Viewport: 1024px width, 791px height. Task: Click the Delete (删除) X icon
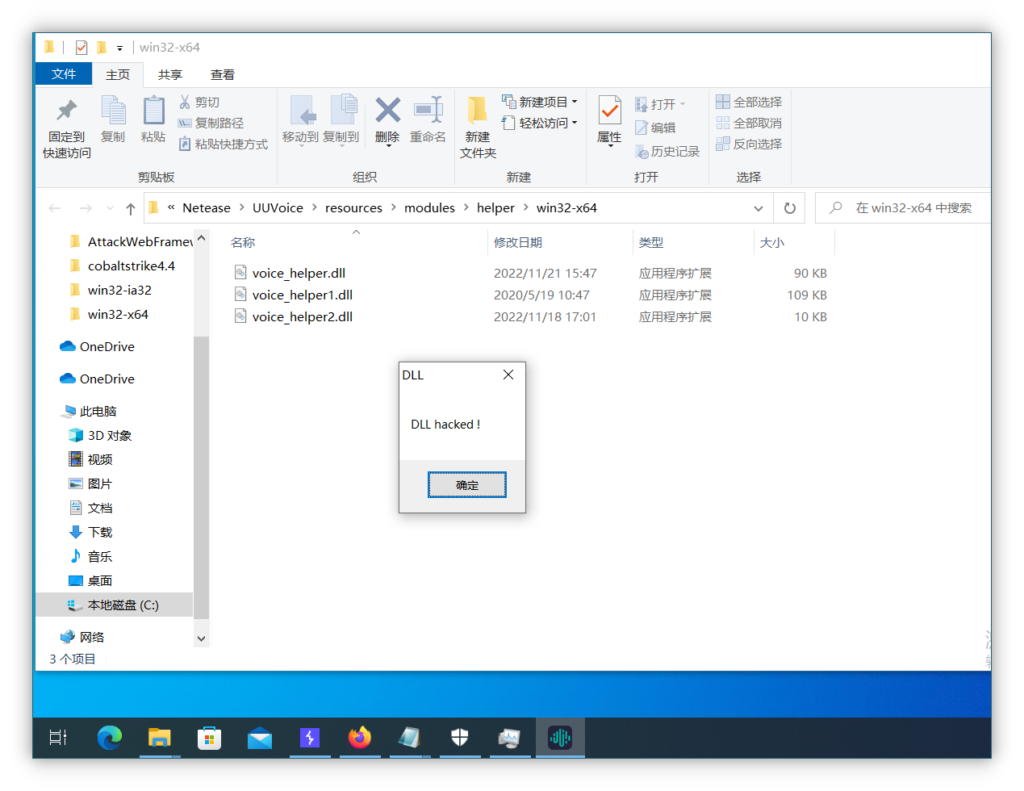[388, 110]
